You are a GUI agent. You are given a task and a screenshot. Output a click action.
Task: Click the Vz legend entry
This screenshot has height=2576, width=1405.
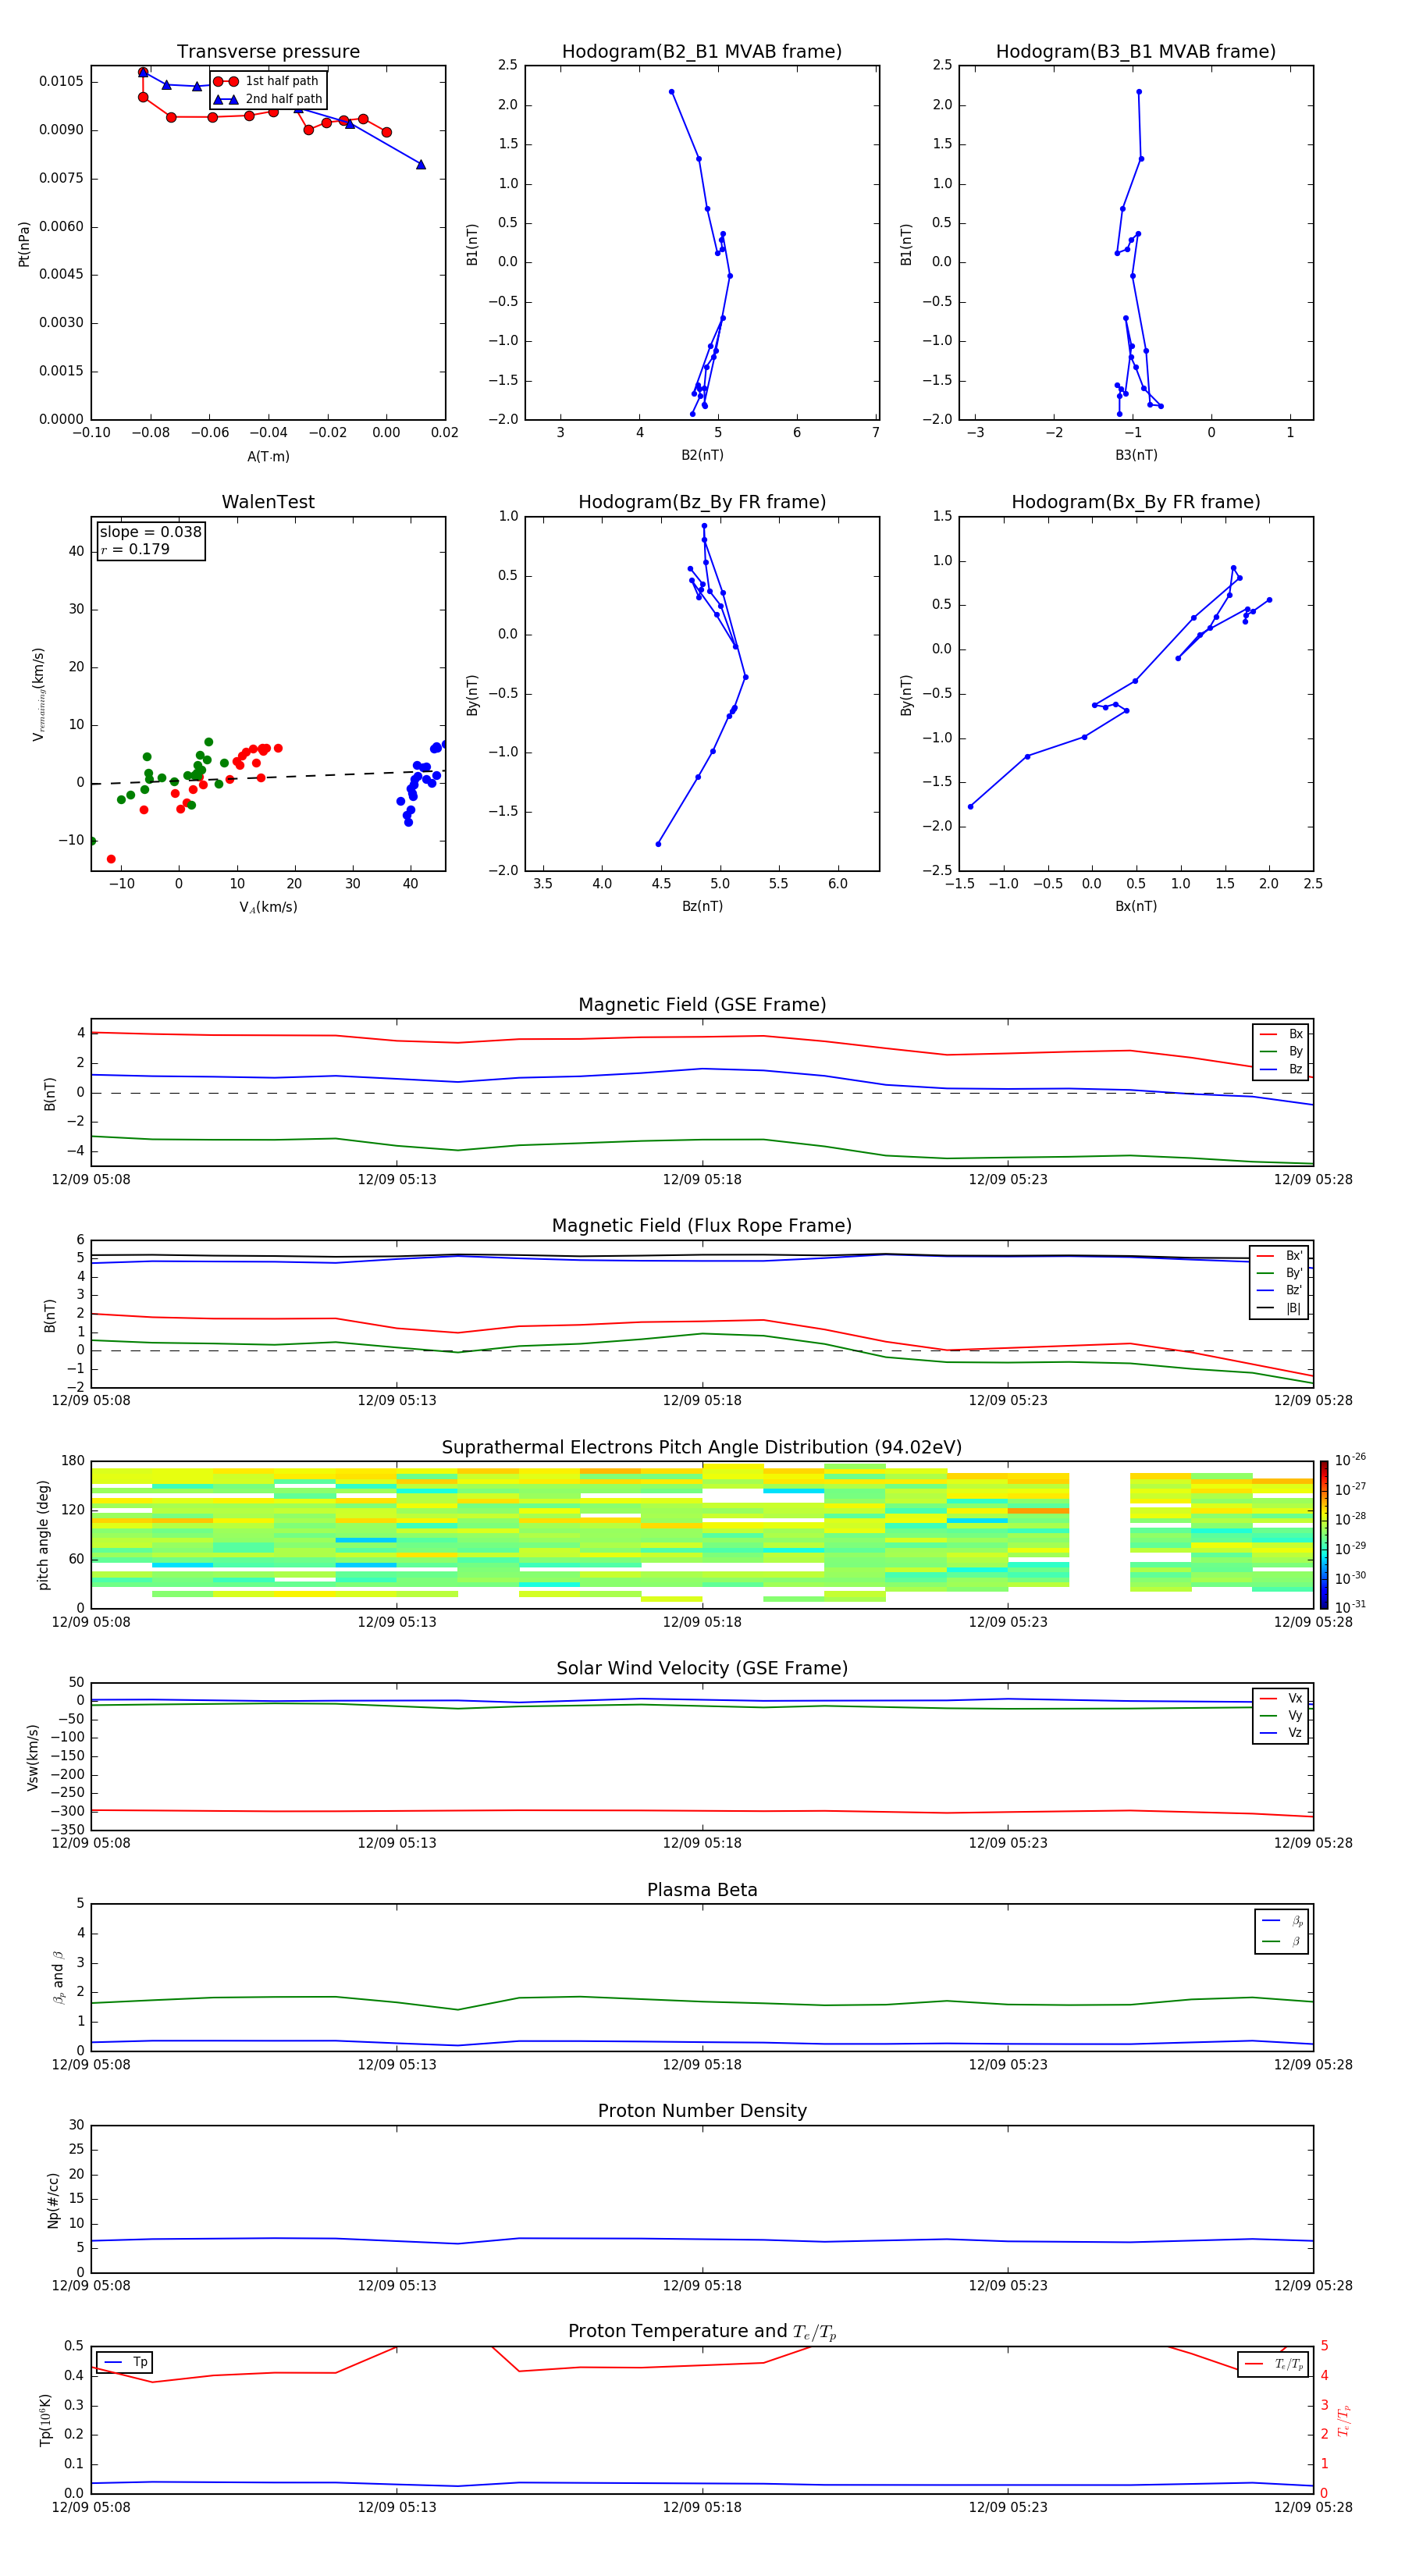click(1281, 1732)
